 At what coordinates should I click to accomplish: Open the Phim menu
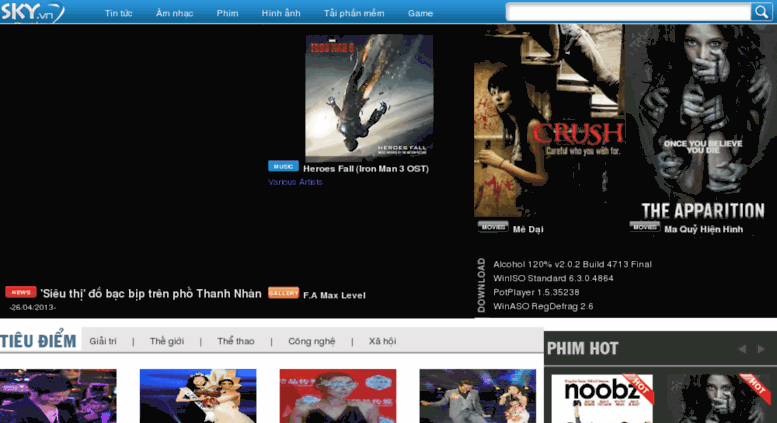click(x=227, y=13)
